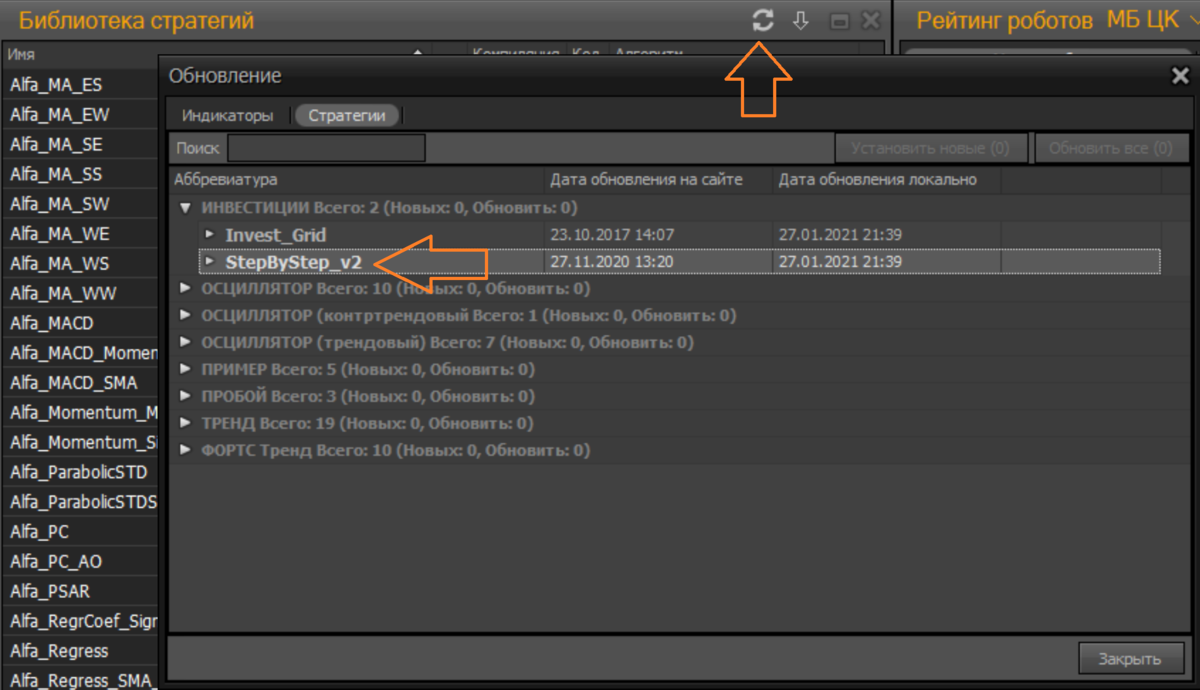Minimize the Библиотека стратегий panel

tap(840, 21)
